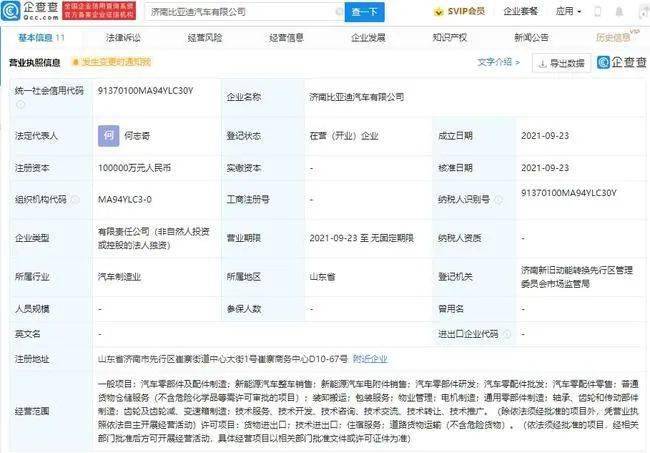
Task: Click organization code MA94YLC3-0
Action: pyautogui.click(x=125, y=200)
